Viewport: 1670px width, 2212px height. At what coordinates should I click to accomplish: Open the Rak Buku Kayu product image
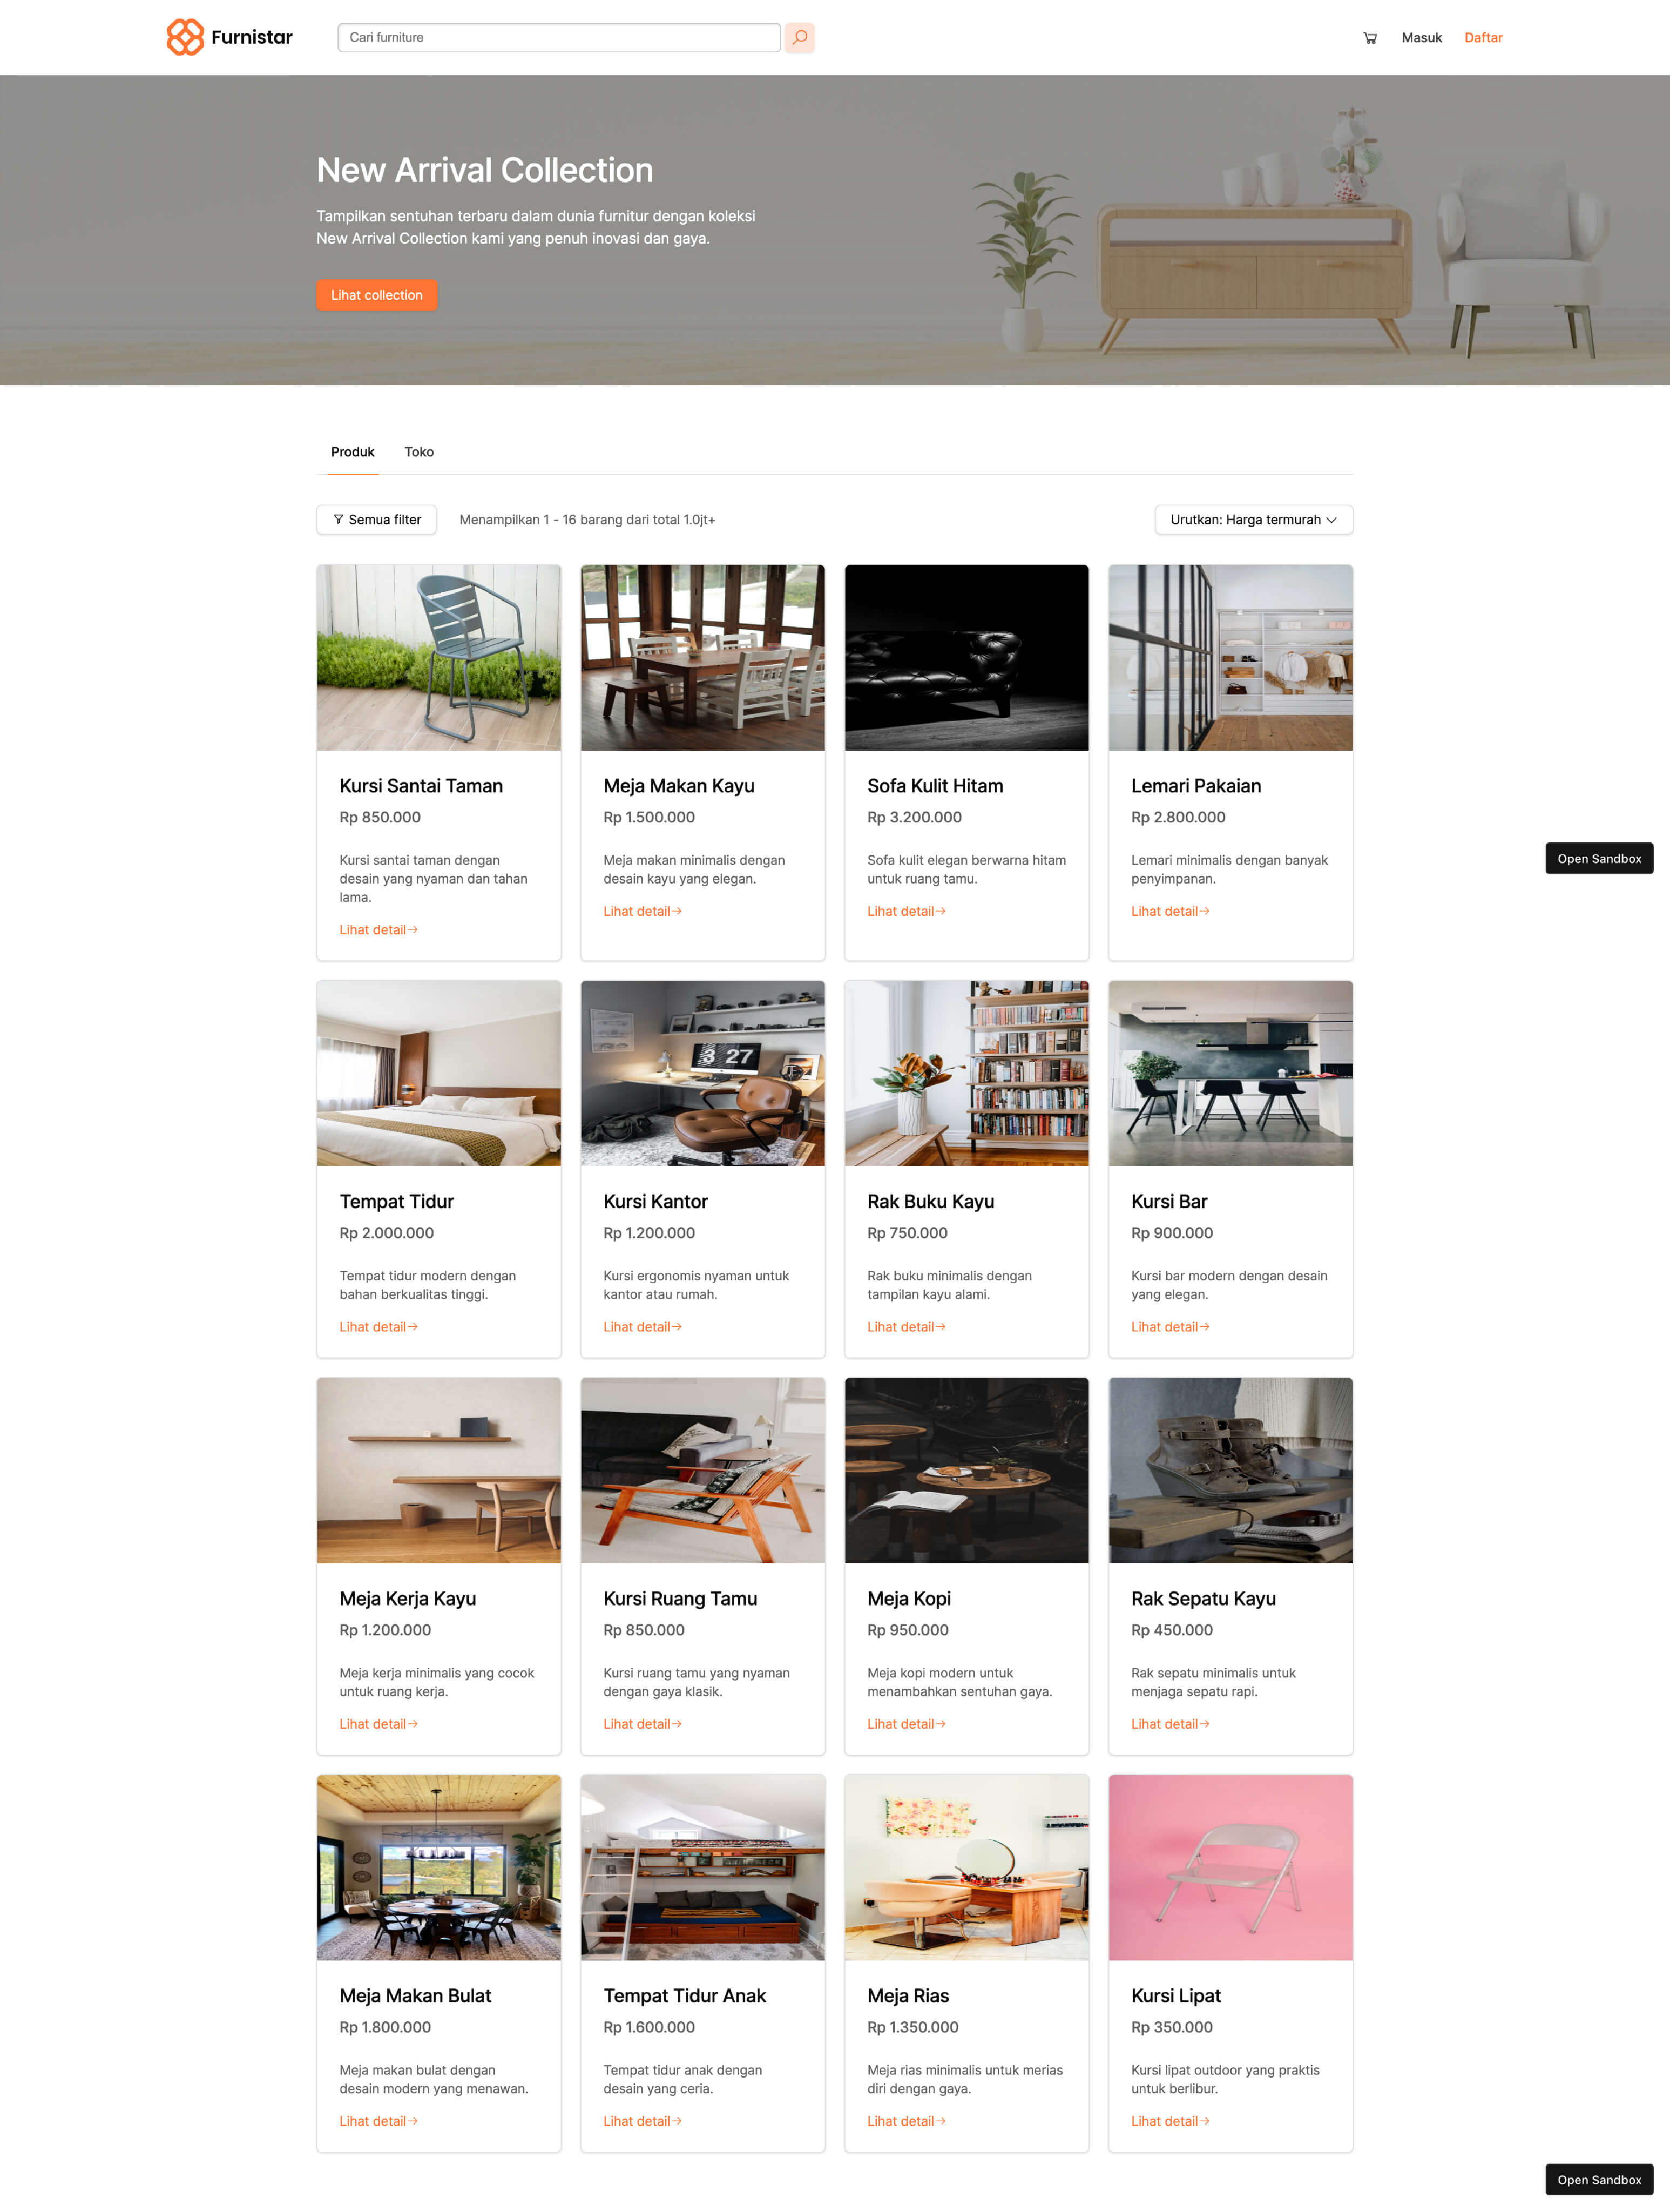pyautogui.click(x=967, y=1073)
